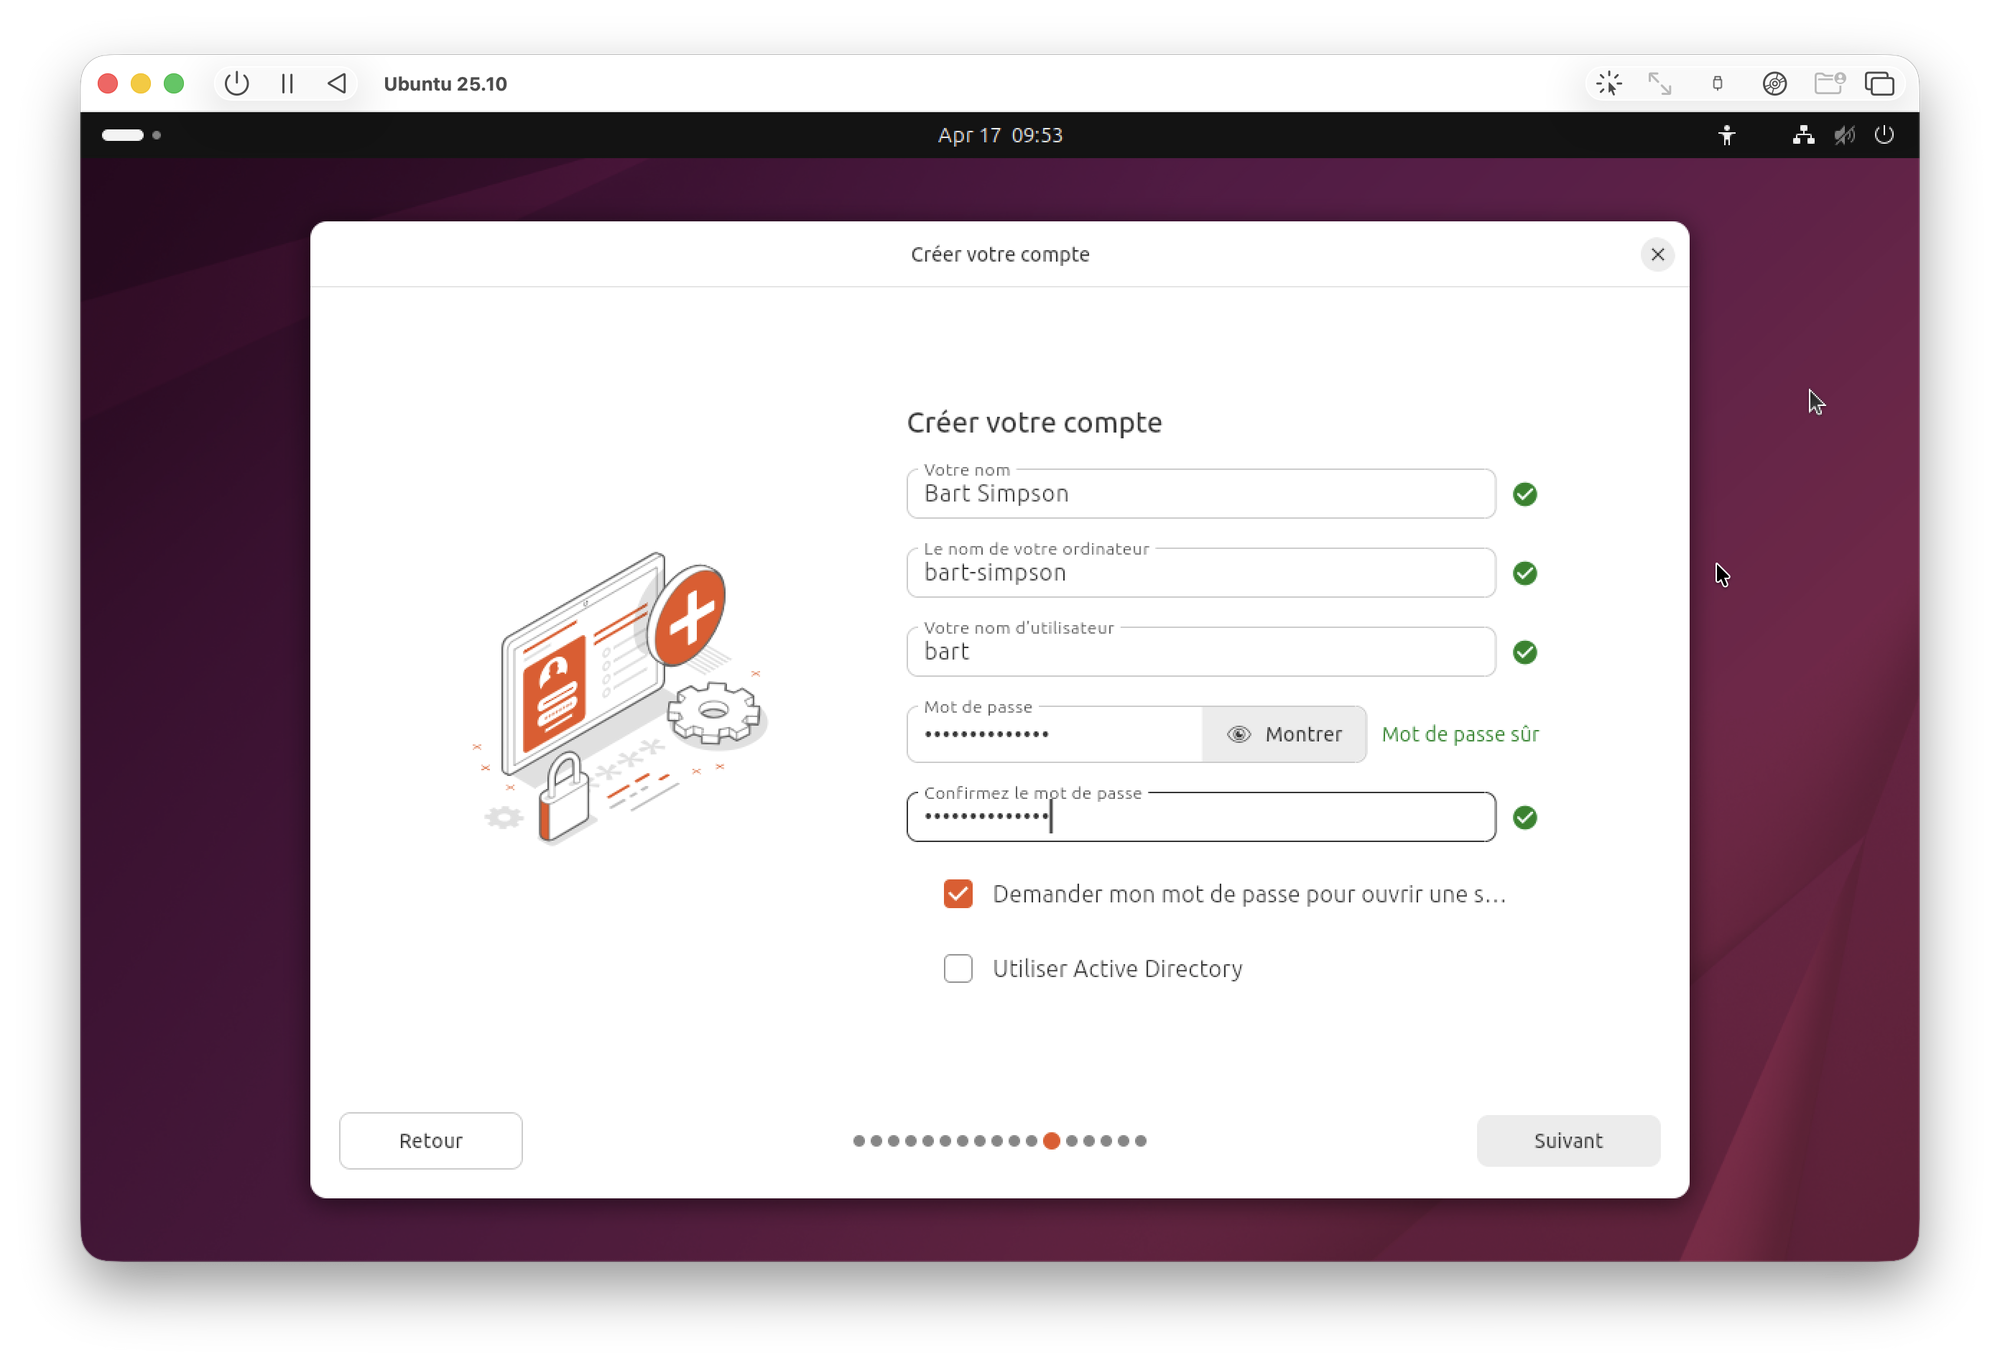Open the USB devices icon
Screen dimensions: 2000x1368
point(1717,84)
